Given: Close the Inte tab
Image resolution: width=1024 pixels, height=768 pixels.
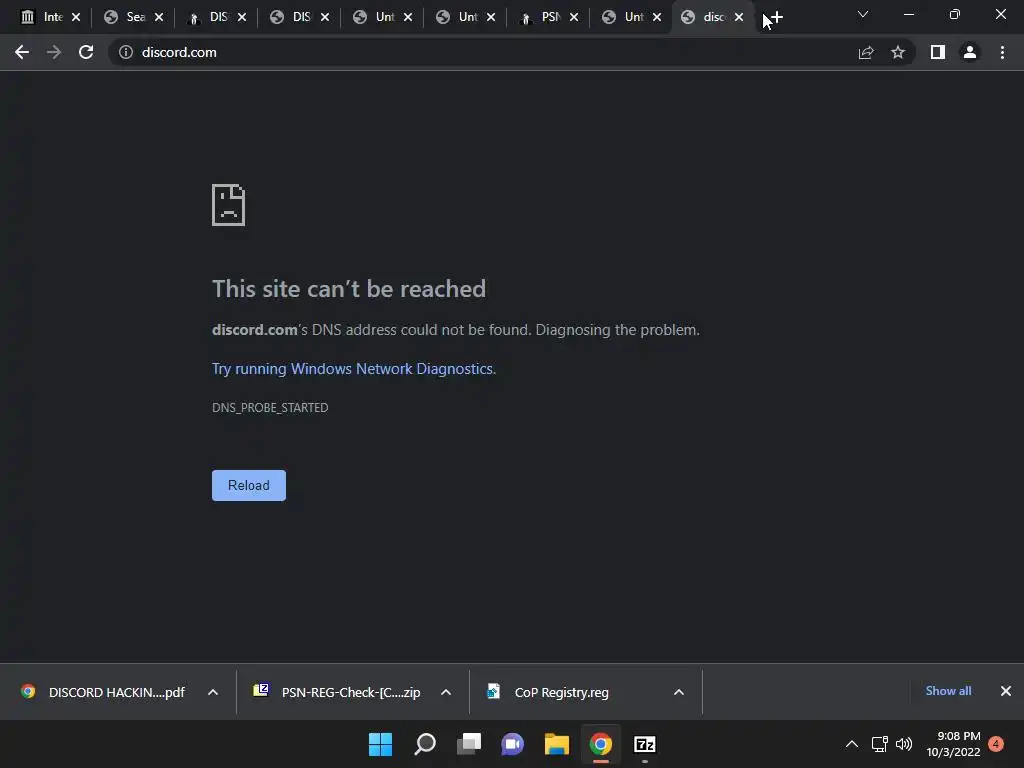Looking at the screenshot, I should (x=76, y=18).
